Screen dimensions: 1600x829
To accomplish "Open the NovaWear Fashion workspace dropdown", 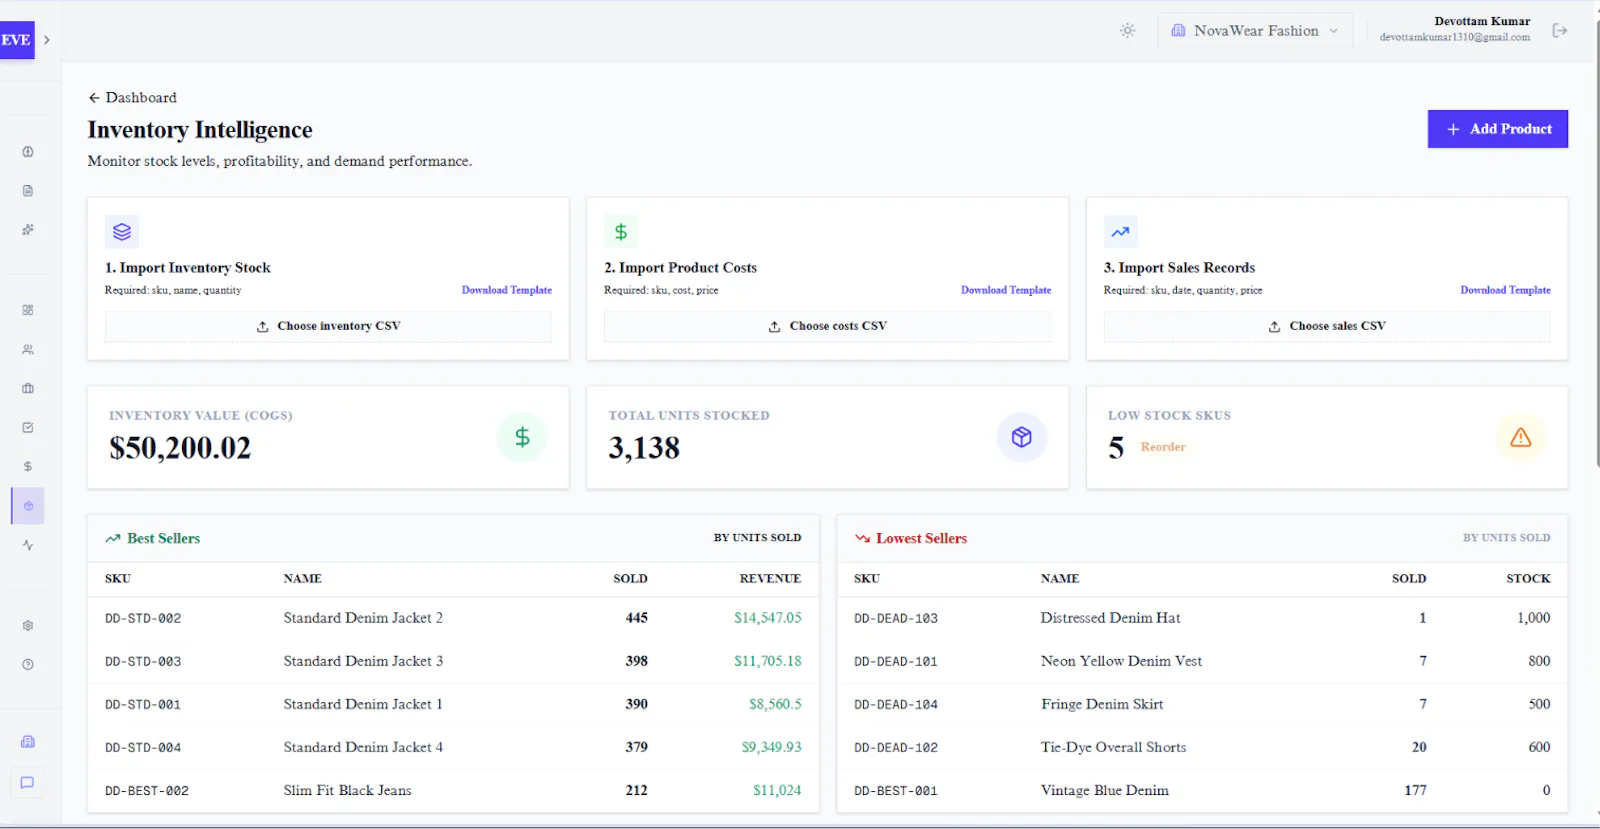I will tap(1254, 31).
